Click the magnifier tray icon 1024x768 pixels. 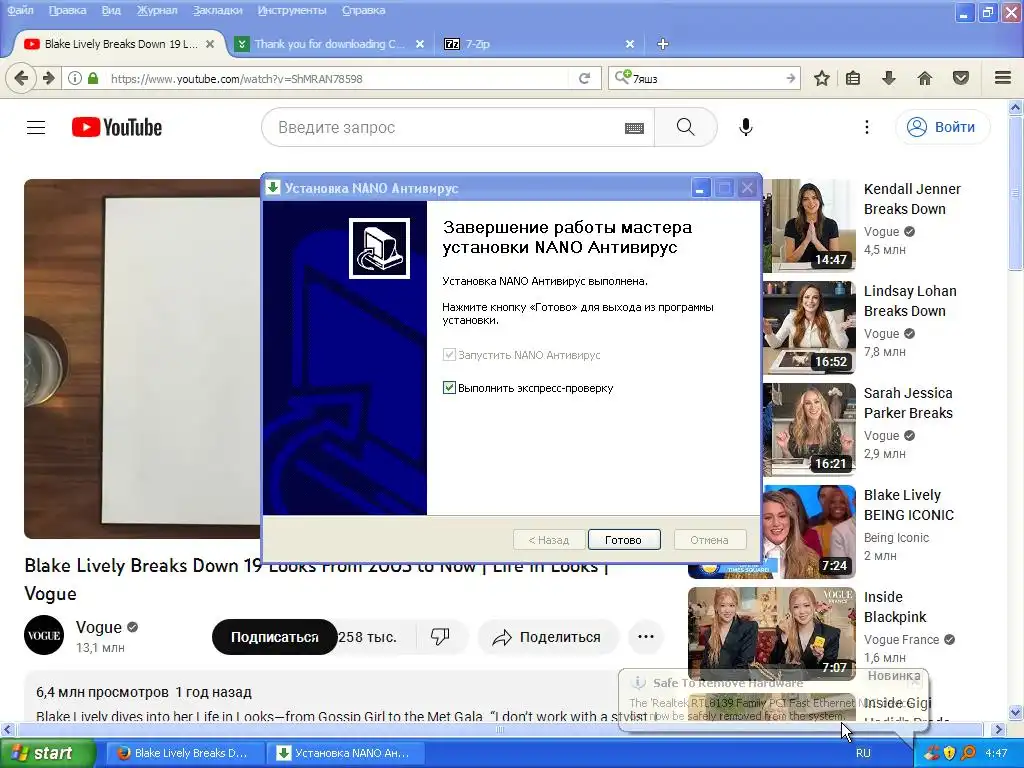968,753
